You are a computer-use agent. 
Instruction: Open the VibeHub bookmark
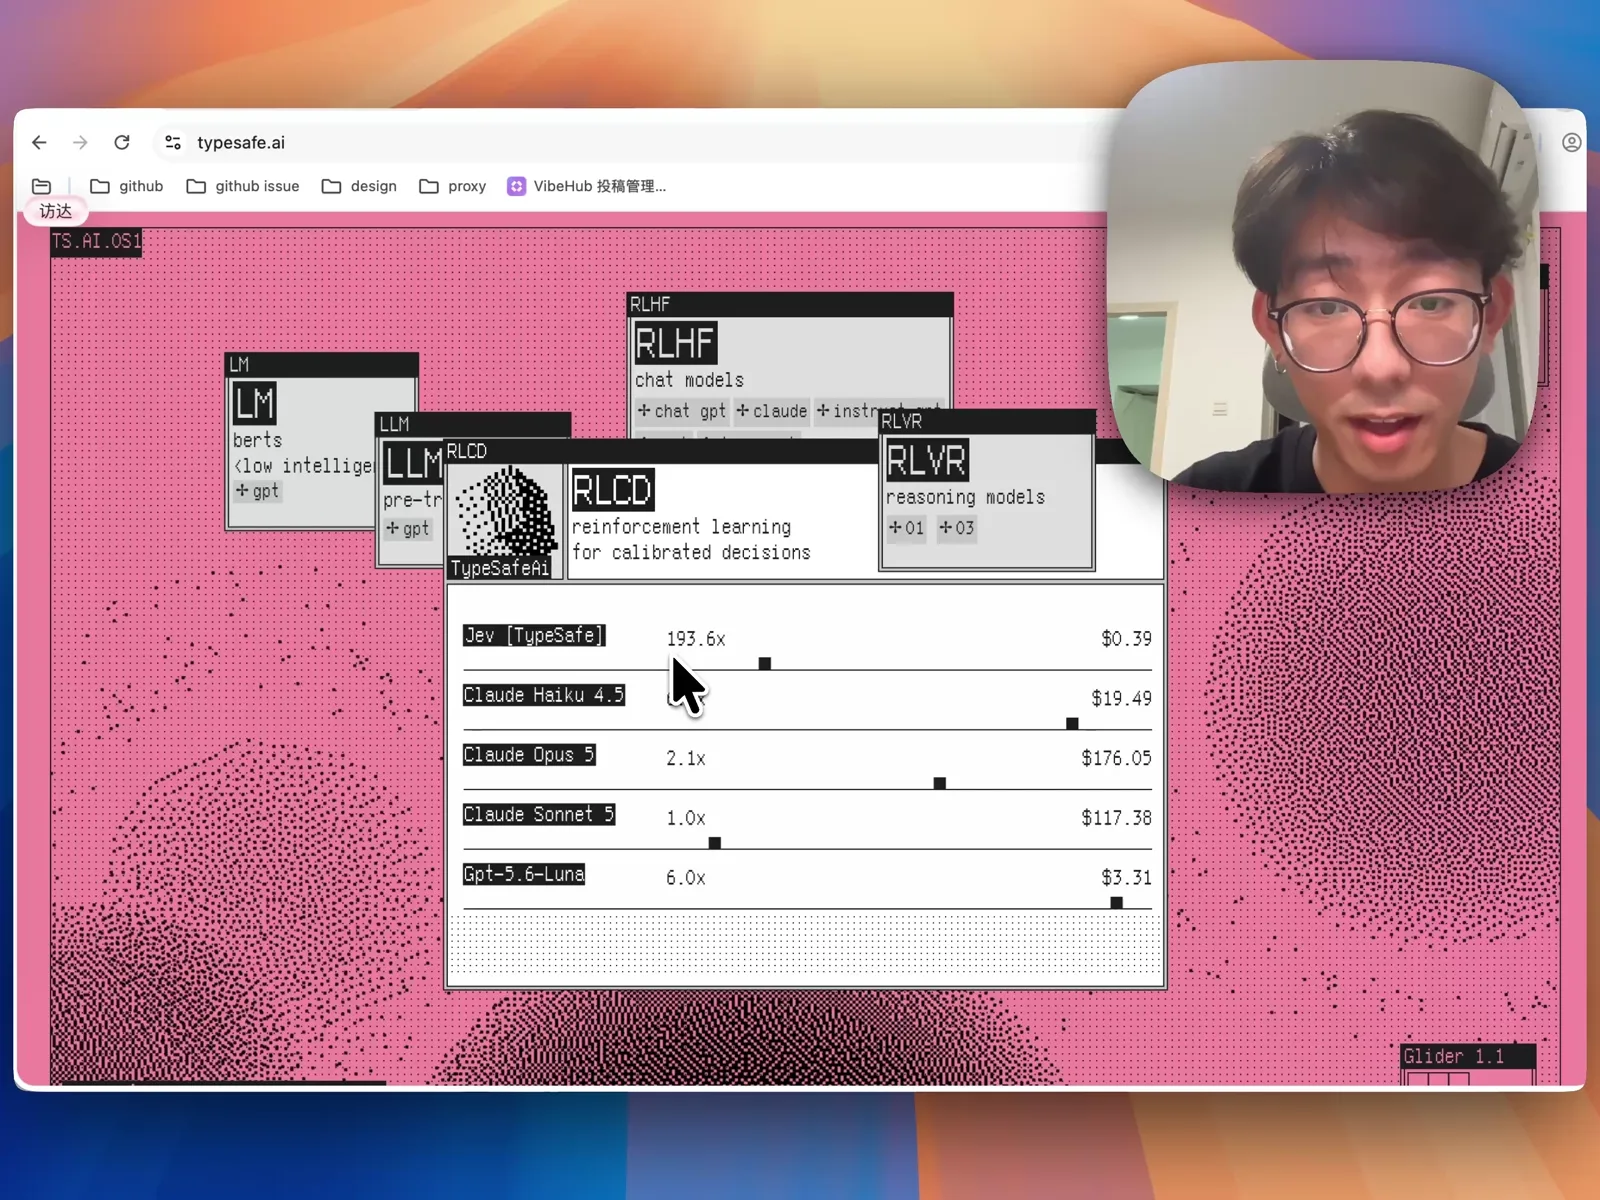click(587, 186)
